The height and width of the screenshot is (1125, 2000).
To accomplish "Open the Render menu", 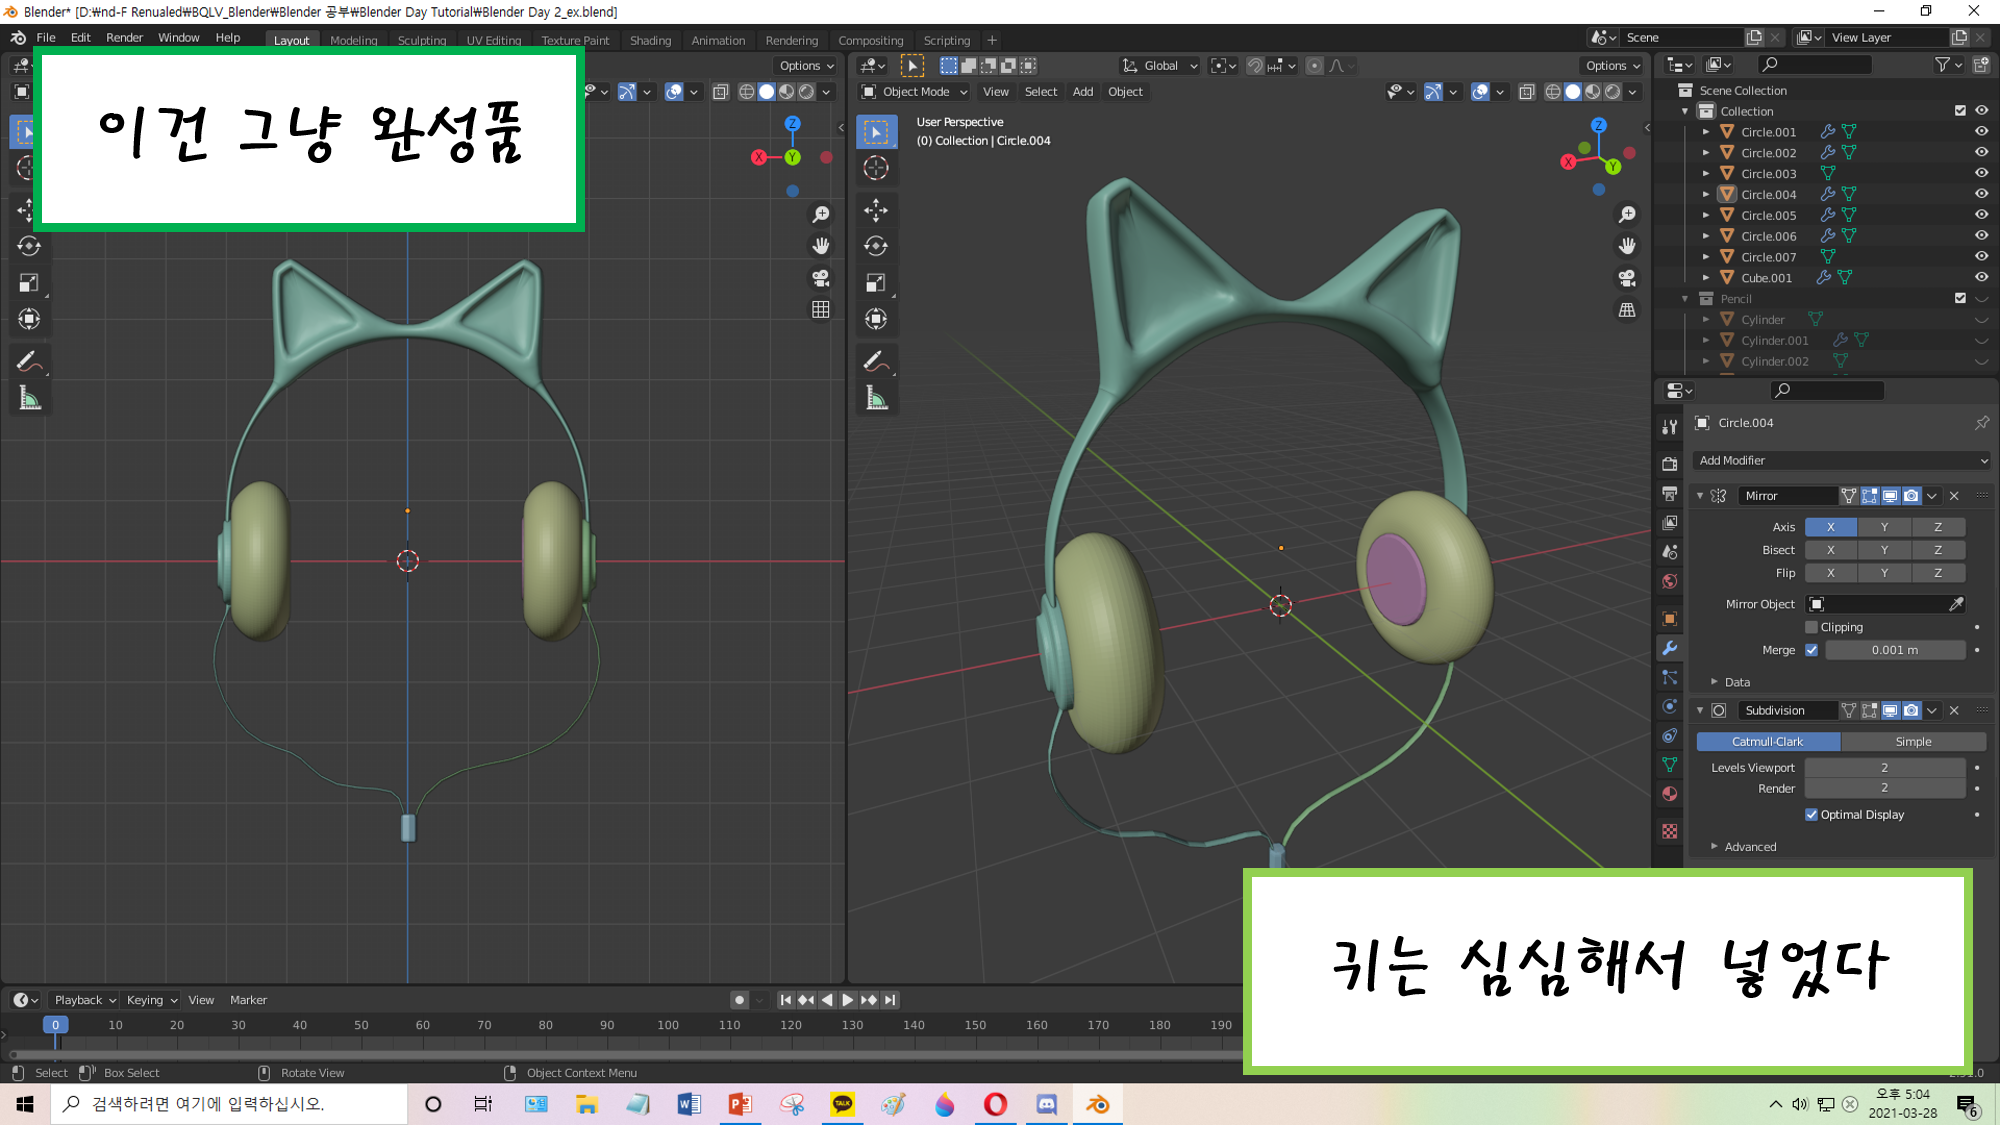I will click(124, 37).
